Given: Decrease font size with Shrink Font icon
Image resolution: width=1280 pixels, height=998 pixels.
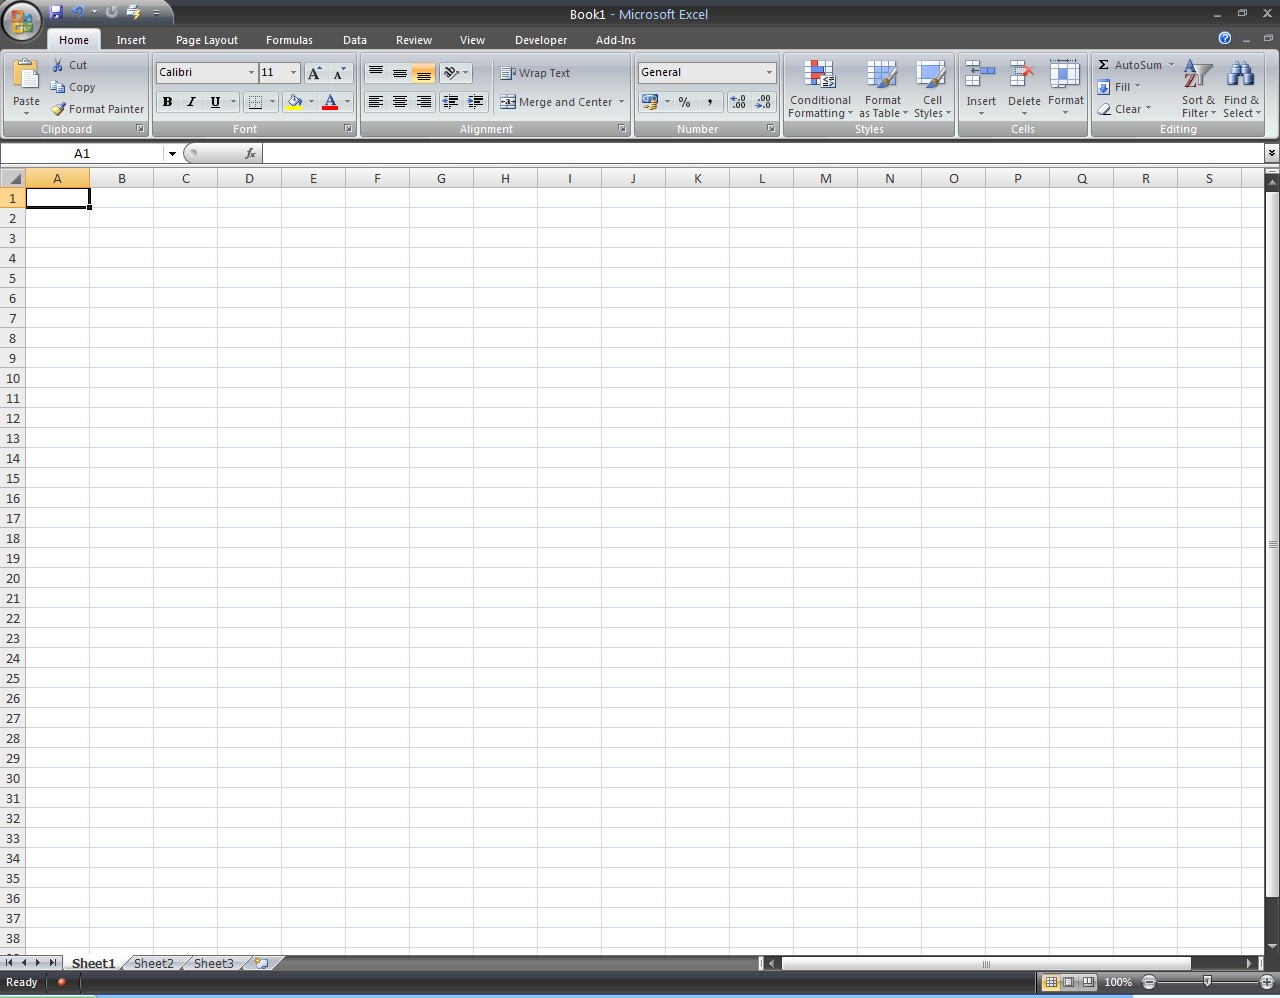Looking at the screenshot, I should pos(339,73).
